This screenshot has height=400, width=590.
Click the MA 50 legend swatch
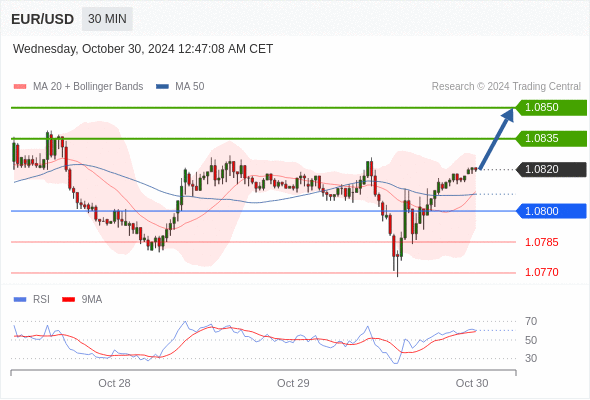click(x=162, y=87)
